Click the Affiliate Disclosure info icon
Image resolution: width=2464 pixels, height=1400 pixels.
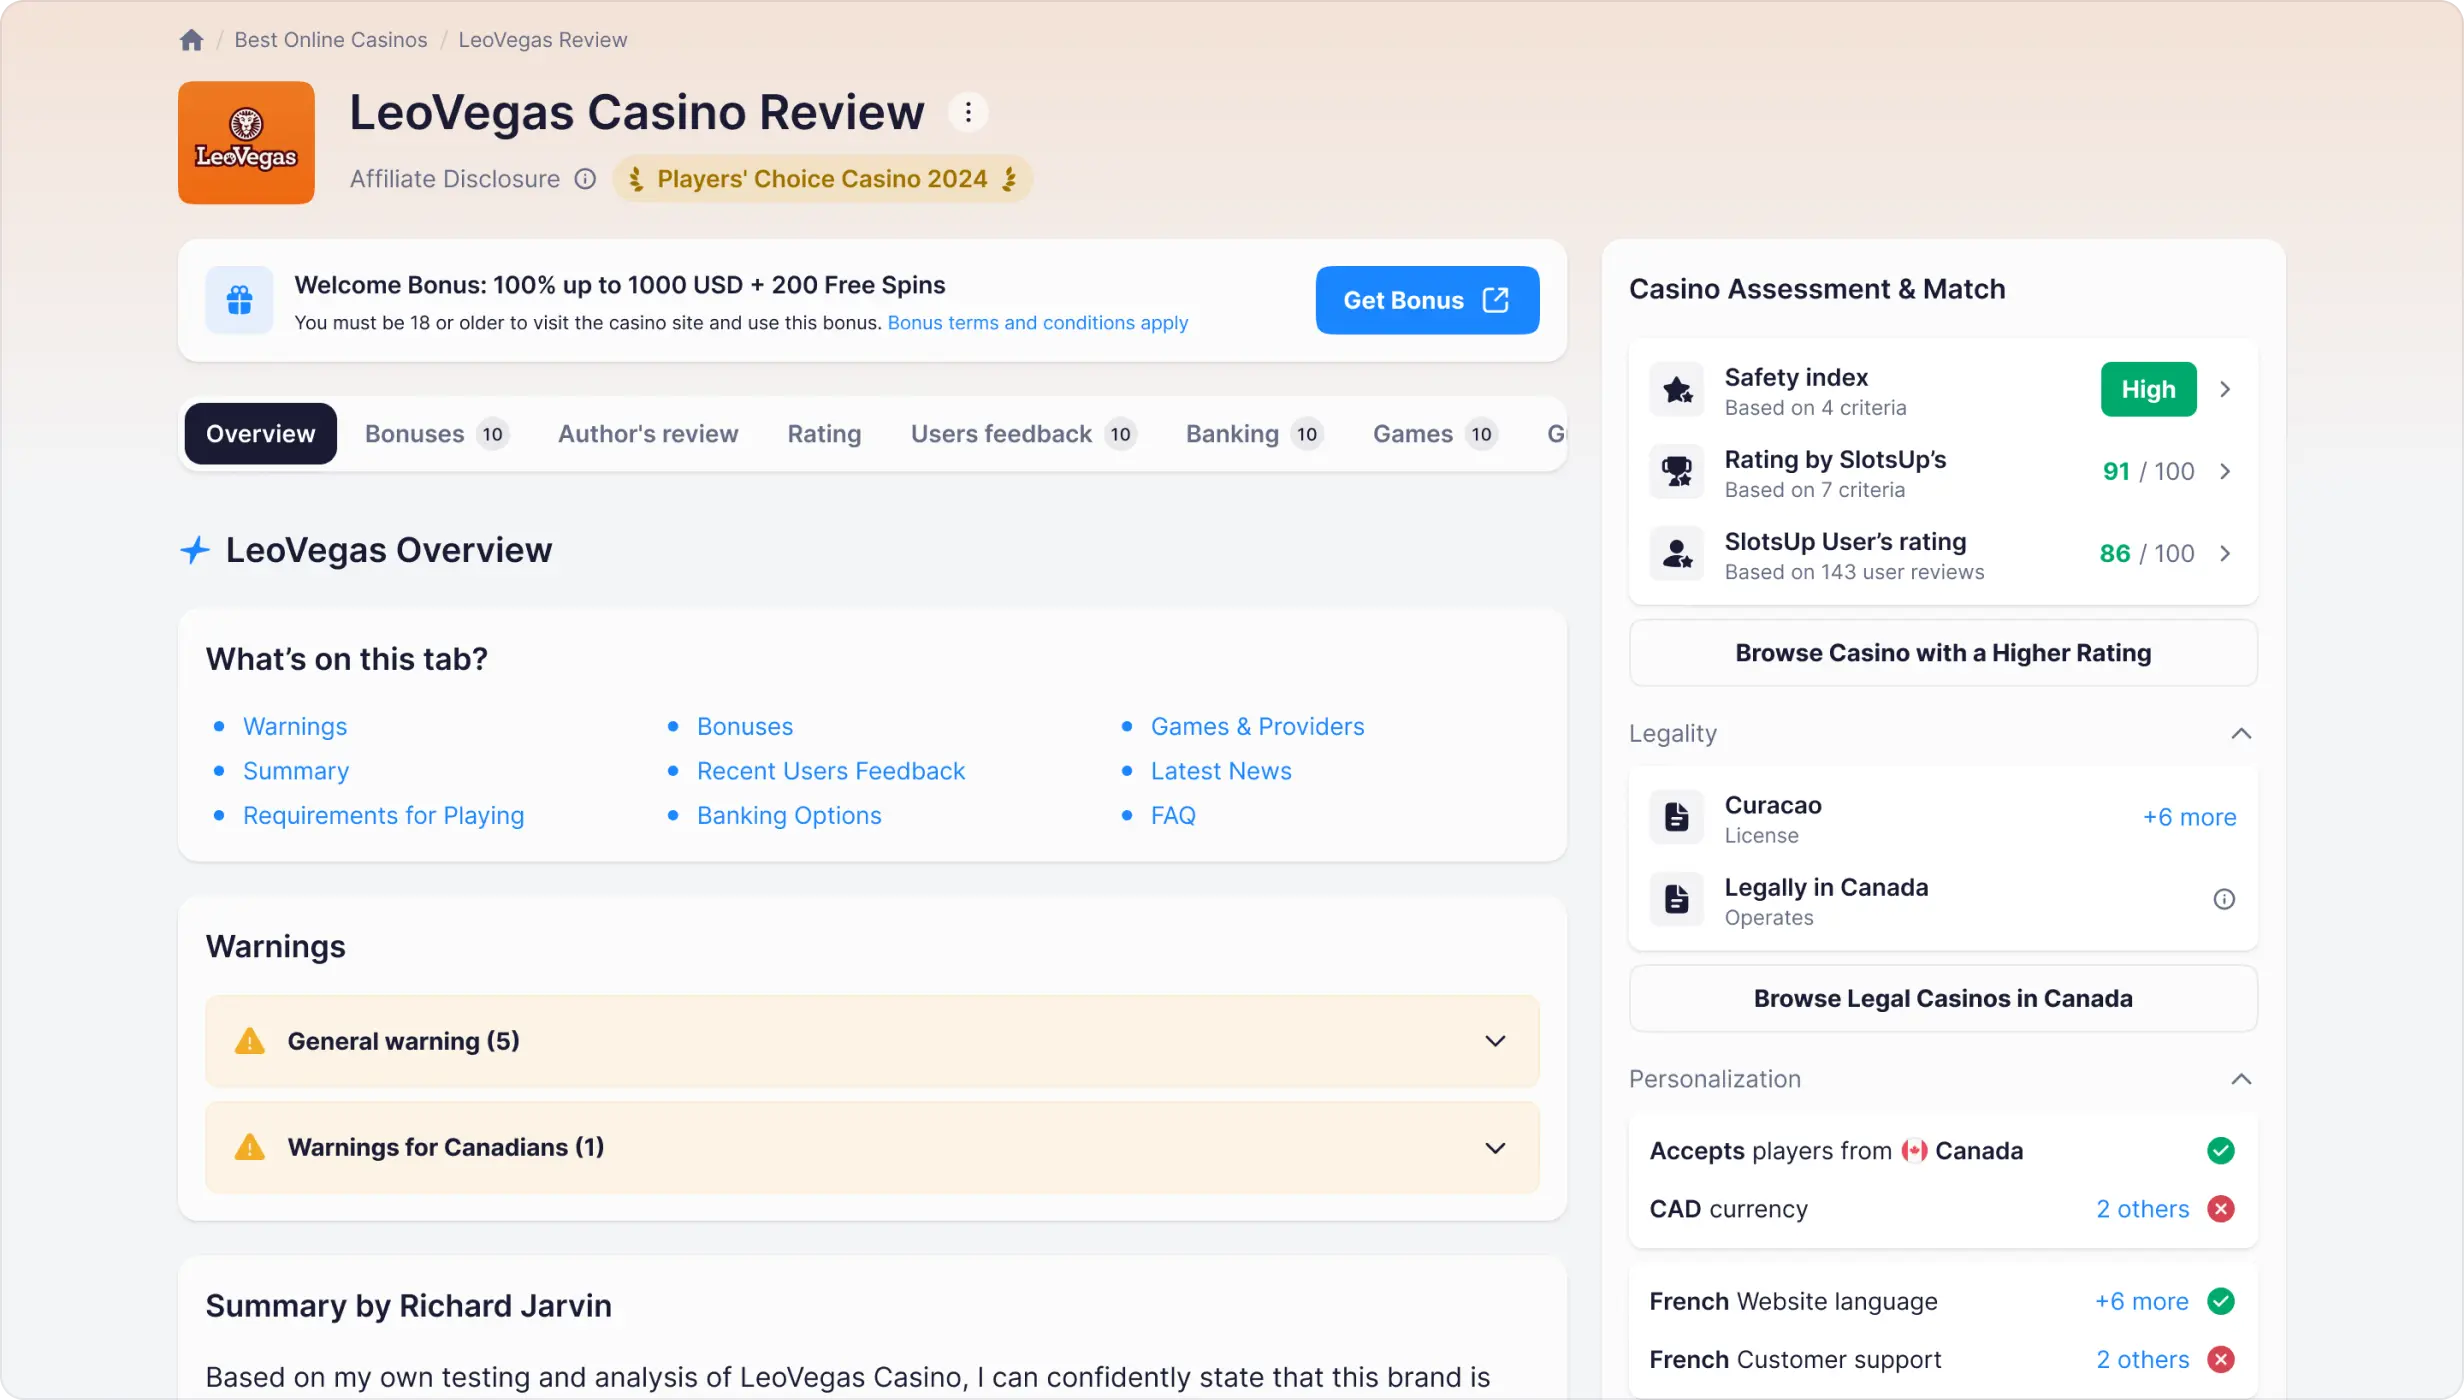pos(585,178)
